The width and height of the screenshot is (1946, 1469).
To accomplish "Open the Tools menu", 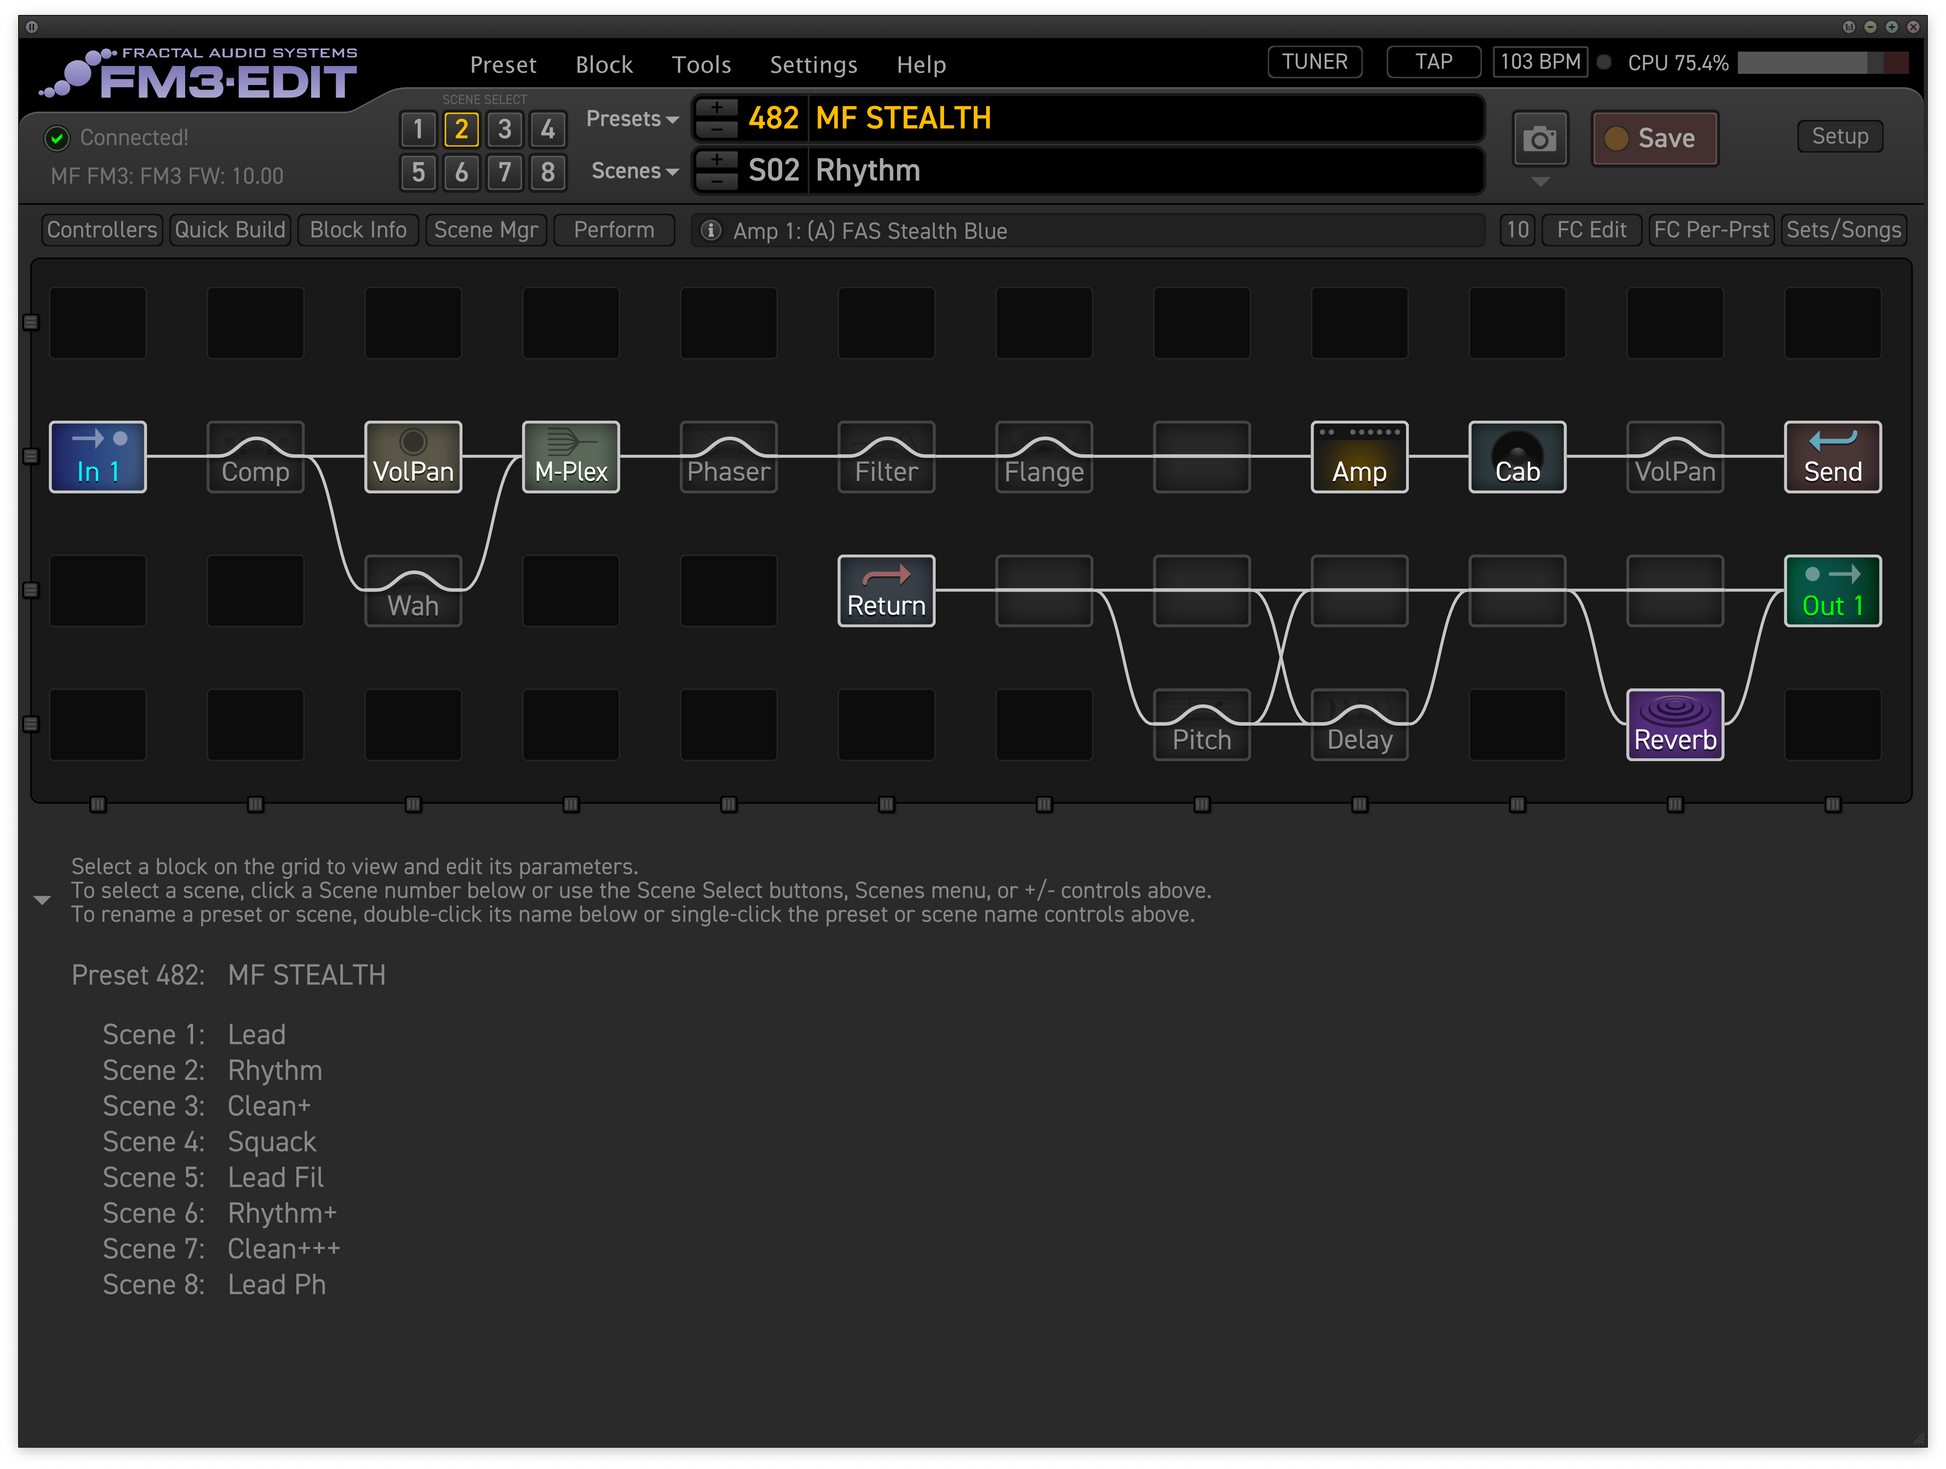I will click(x=701, y=65).
